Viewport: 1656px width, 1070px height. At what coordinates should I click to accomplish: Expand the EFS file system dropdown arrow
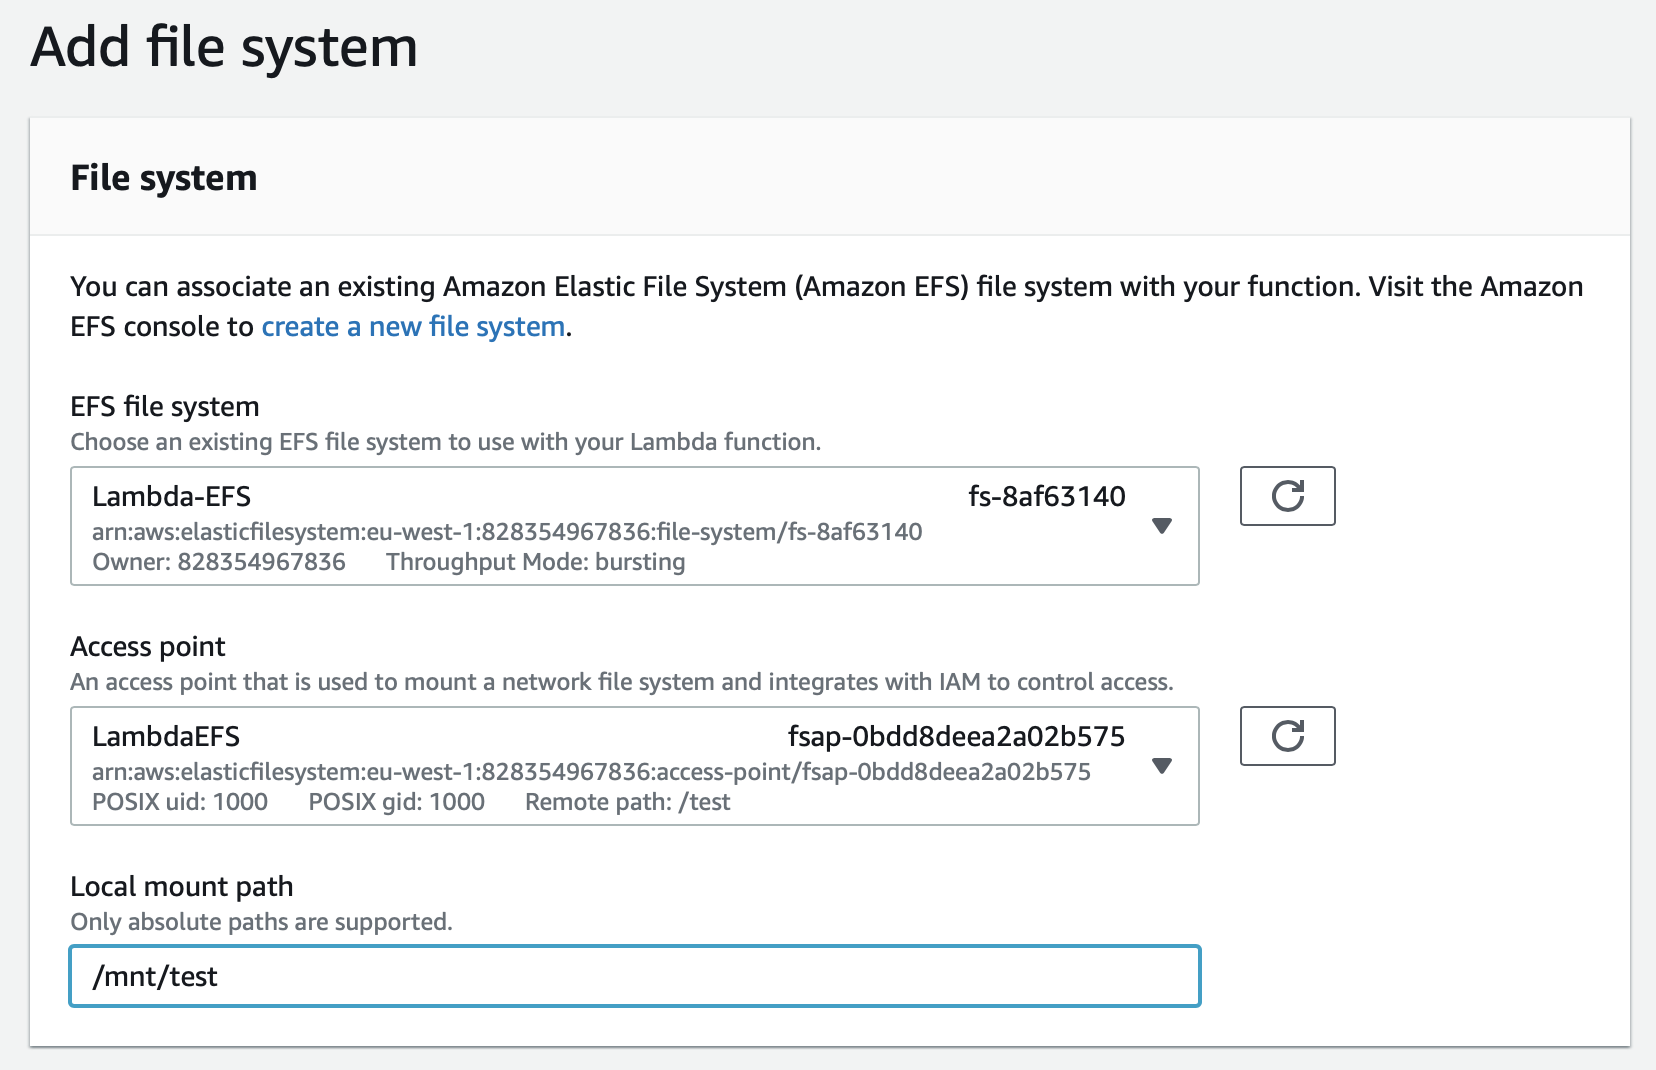1161,526
